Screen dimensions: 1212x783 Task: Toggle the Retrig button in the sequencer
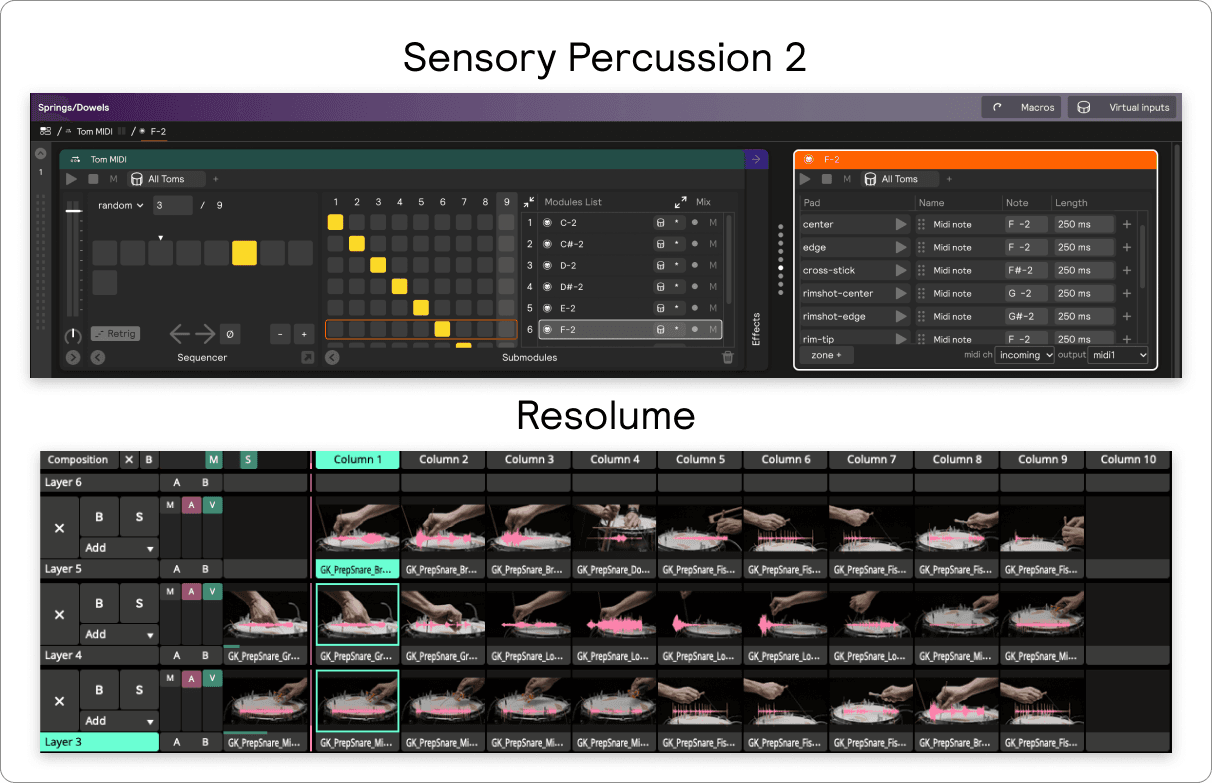[x=115, y=334]
